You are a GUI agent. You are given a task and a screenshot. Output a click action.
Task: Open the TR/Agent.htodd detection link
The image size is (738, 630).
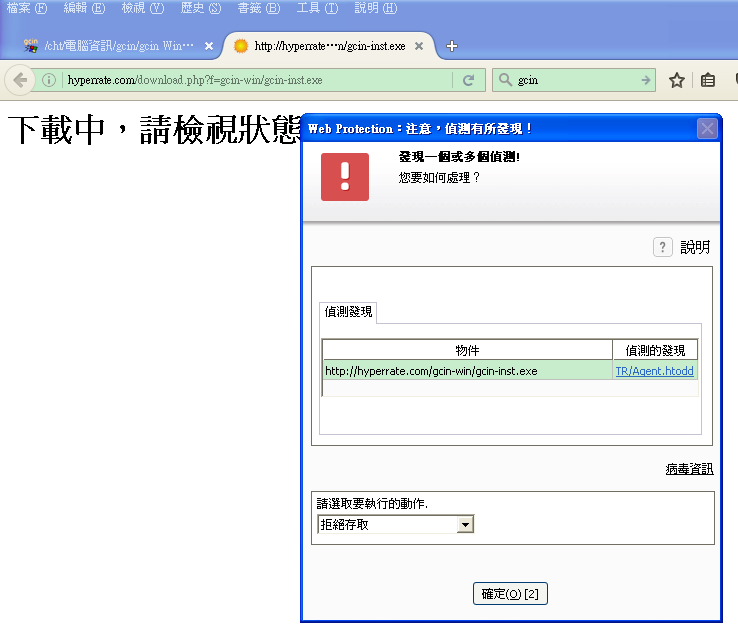(x=655, y=371)
